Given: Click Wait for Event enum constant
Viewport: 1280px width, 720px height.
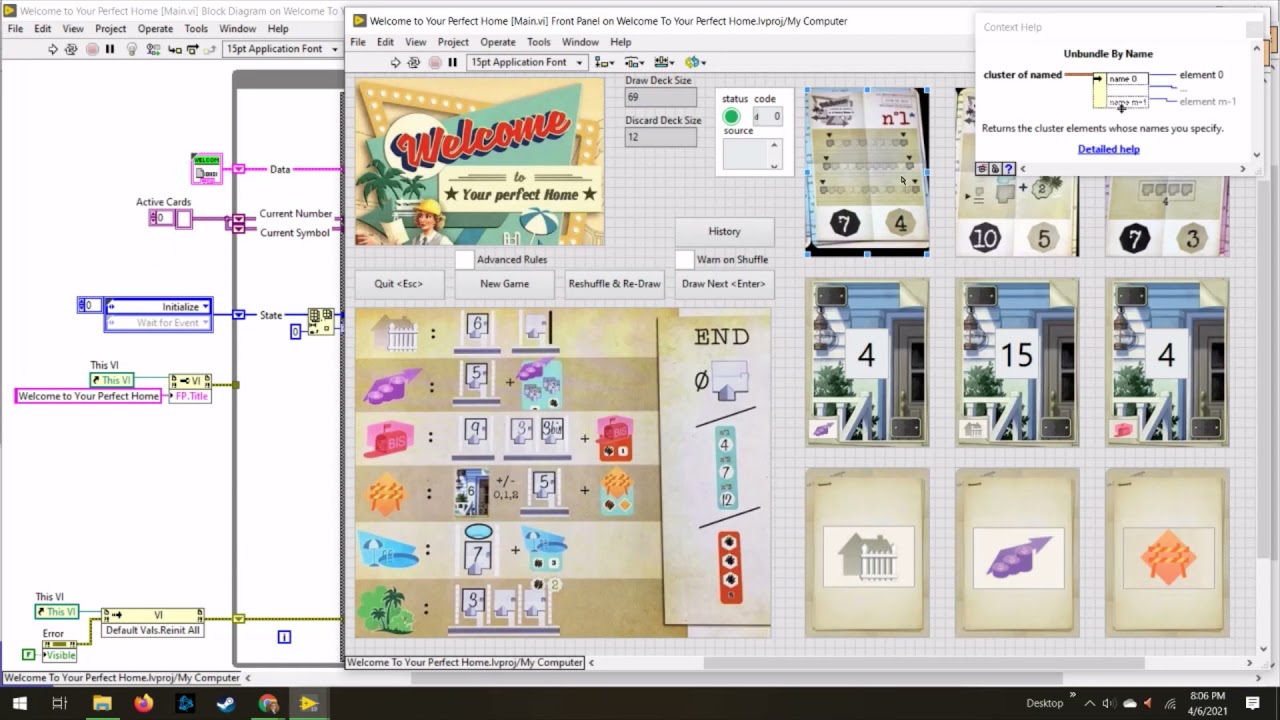Looking at the screenshot, I should (159, 322).
